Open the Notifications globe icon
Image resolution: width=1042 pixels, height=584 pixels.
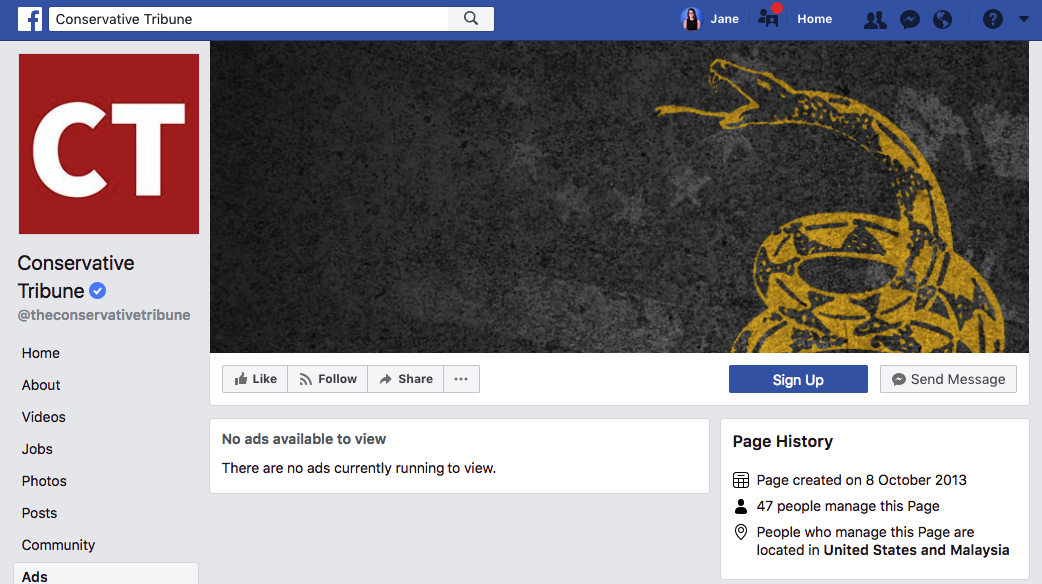[942, 20]
